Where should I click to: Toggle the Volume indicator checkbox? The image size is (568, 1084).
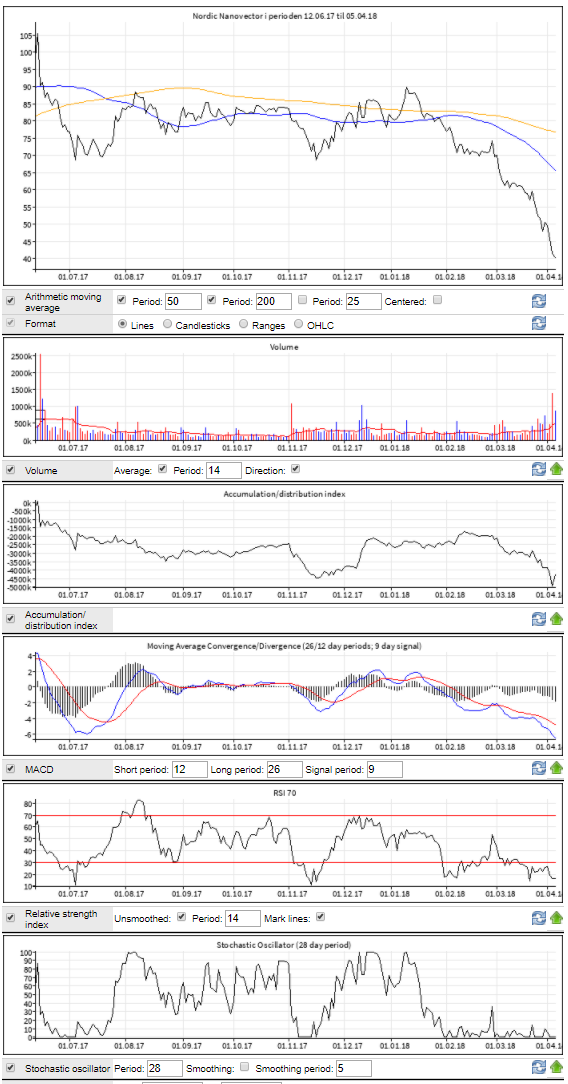pyautogui.click(x=10, y=469)
